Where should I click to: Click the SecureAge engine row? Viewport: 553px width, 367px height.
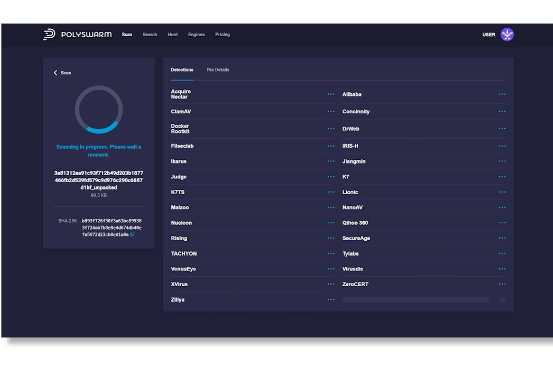click(424, 238)
